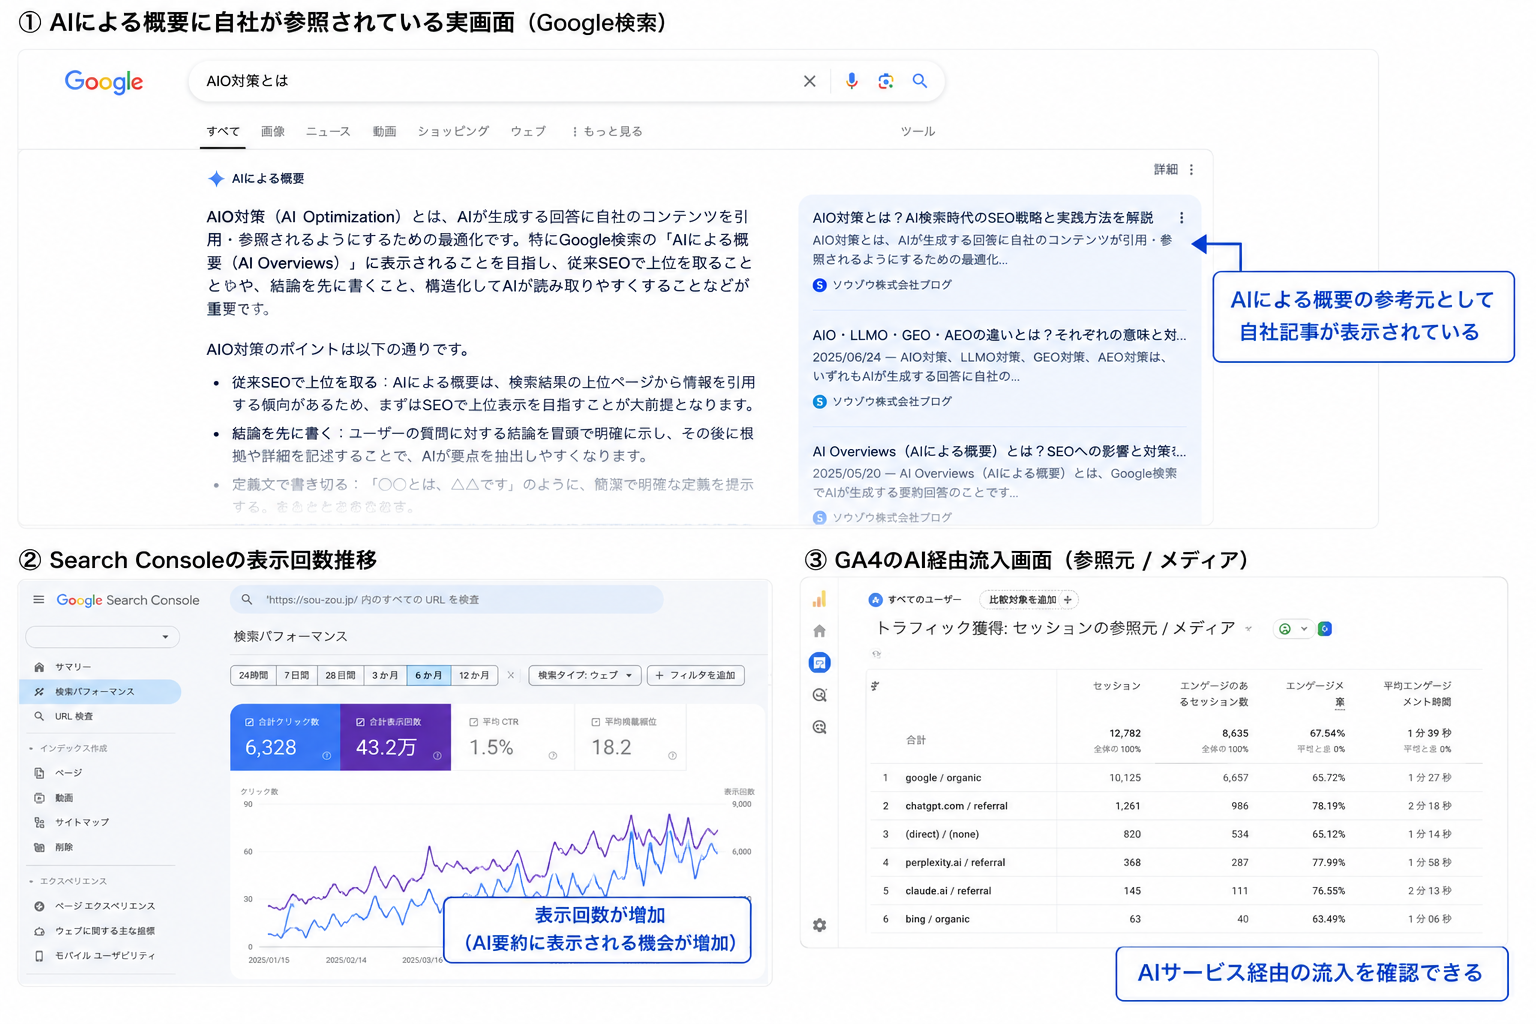Click the GA4 Analytics logo icon
The image size is (1536, 1024).
(x=819, y=599)
